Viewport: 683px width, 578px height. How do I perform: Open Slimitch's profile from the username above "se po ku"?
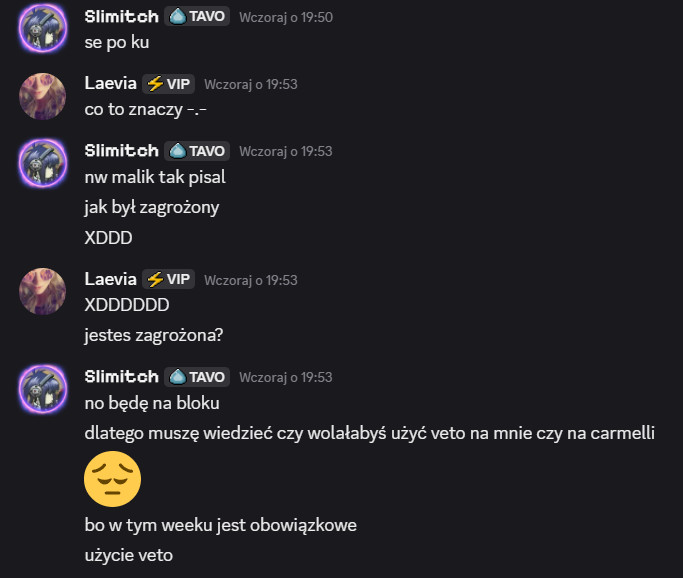click(121, 16)
